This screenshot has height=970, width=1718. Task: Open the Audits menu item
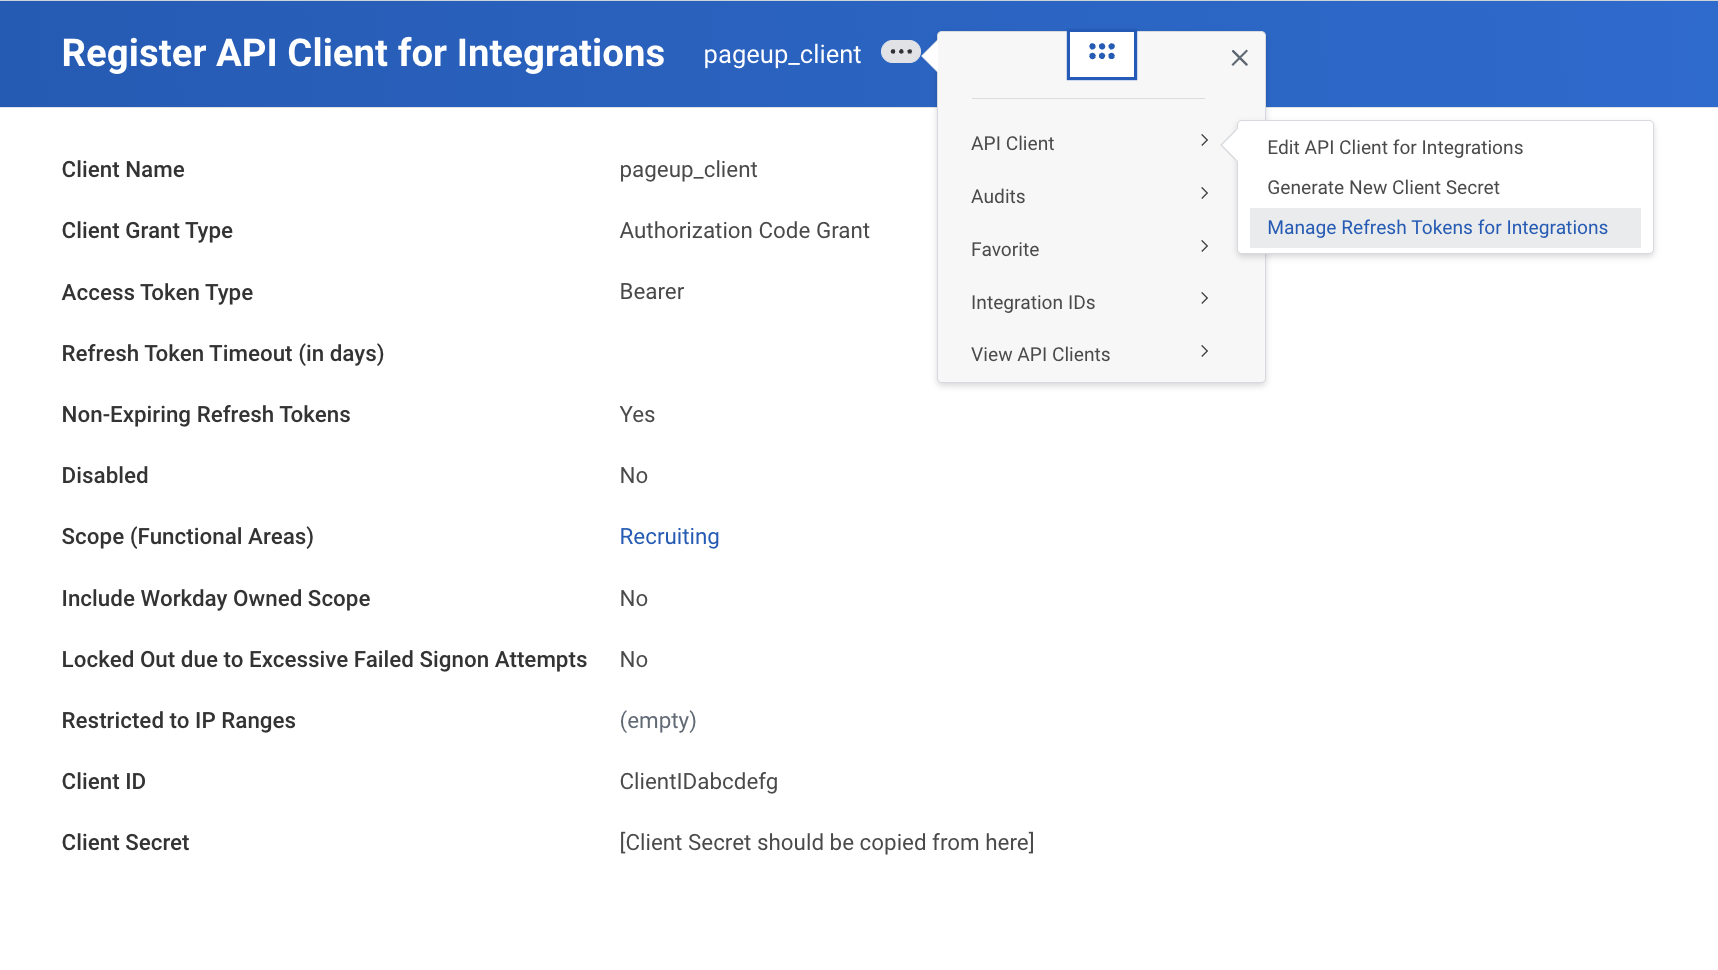[998, 196]
